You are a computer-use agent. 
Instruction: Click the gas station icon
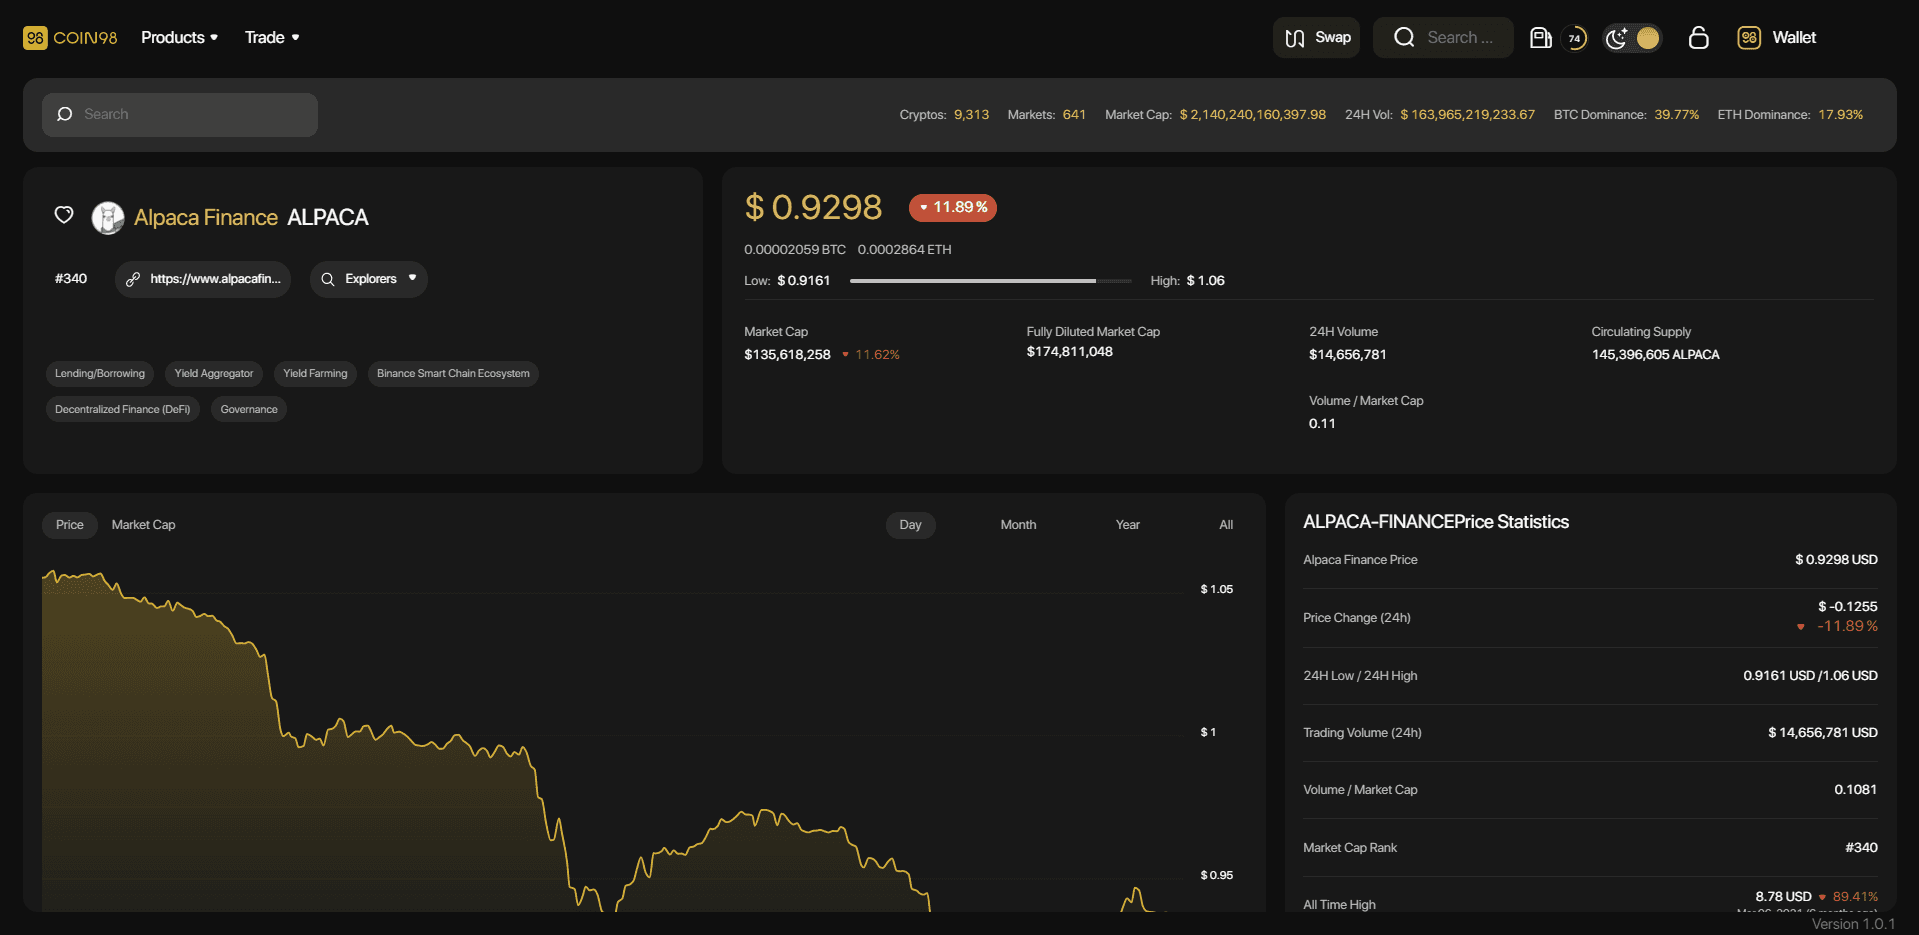tap(1541, 38)
